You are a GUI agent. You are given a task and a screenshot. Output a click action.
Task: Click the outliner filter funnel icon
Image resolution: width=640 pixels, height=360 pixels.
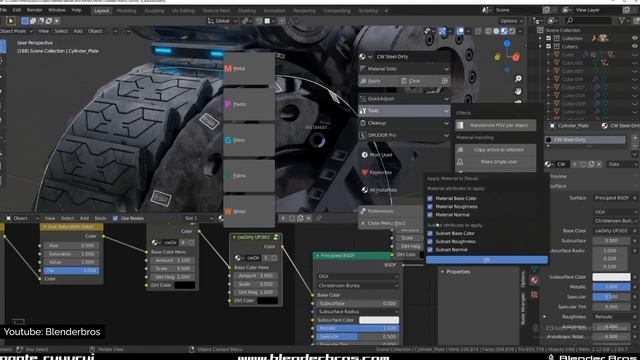622,20
